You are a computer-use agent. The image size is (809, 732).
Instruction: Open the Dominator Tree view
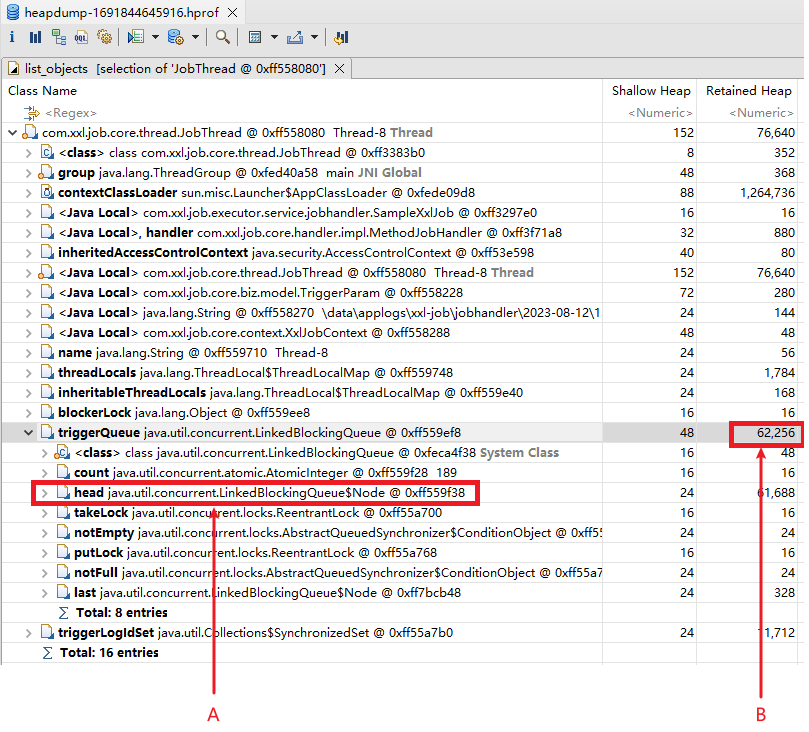[x=58, y=38]
